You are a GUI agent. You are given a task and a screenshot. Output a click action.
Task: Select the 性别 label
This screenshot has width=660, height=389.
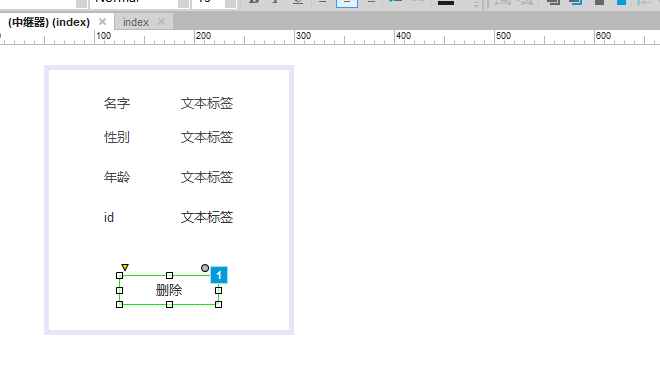coord(117,137)
